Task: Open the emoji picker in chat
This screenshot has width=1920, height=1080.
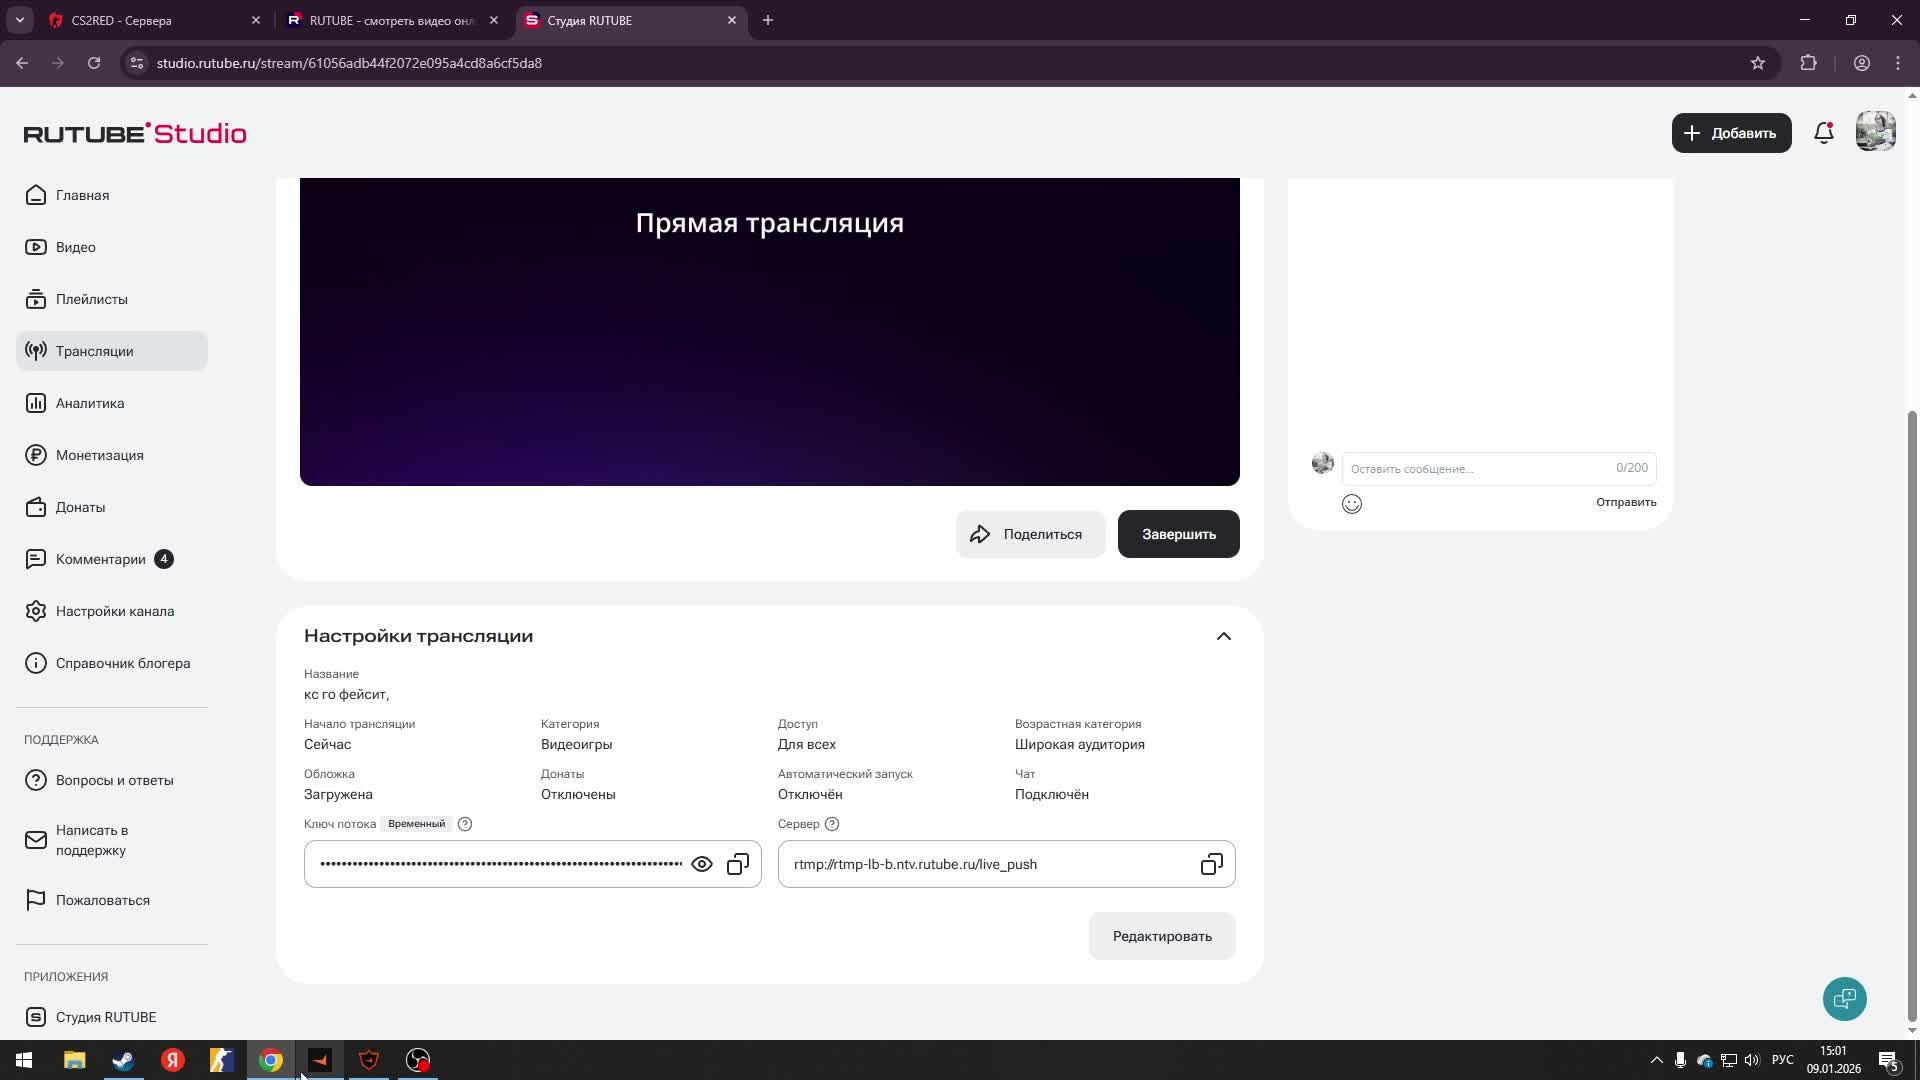Action: [x=1352, y=504]
